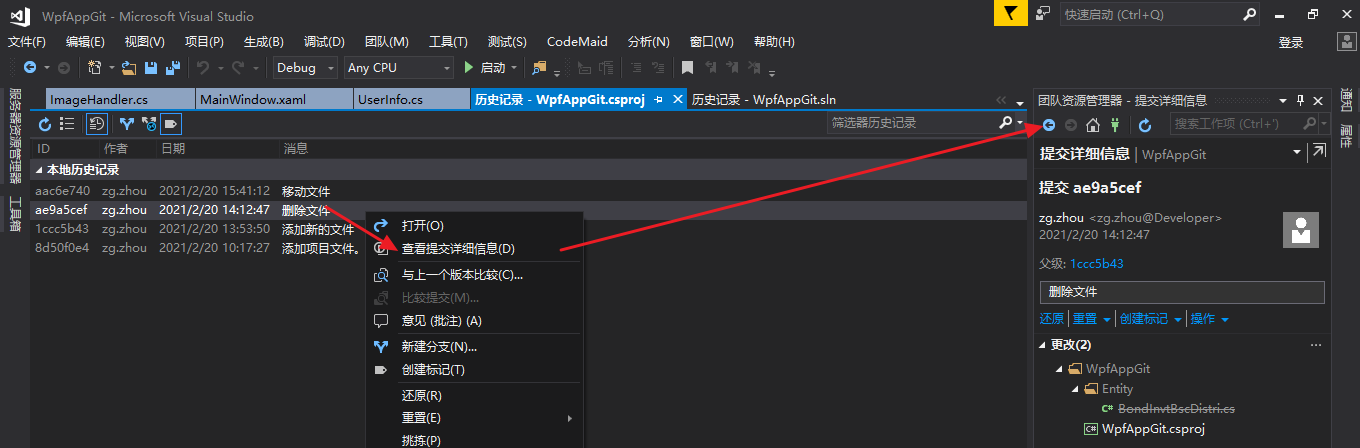Toggle show tags icon in history toolbar
1360x448 pixels.
click(x=171, y=124)
